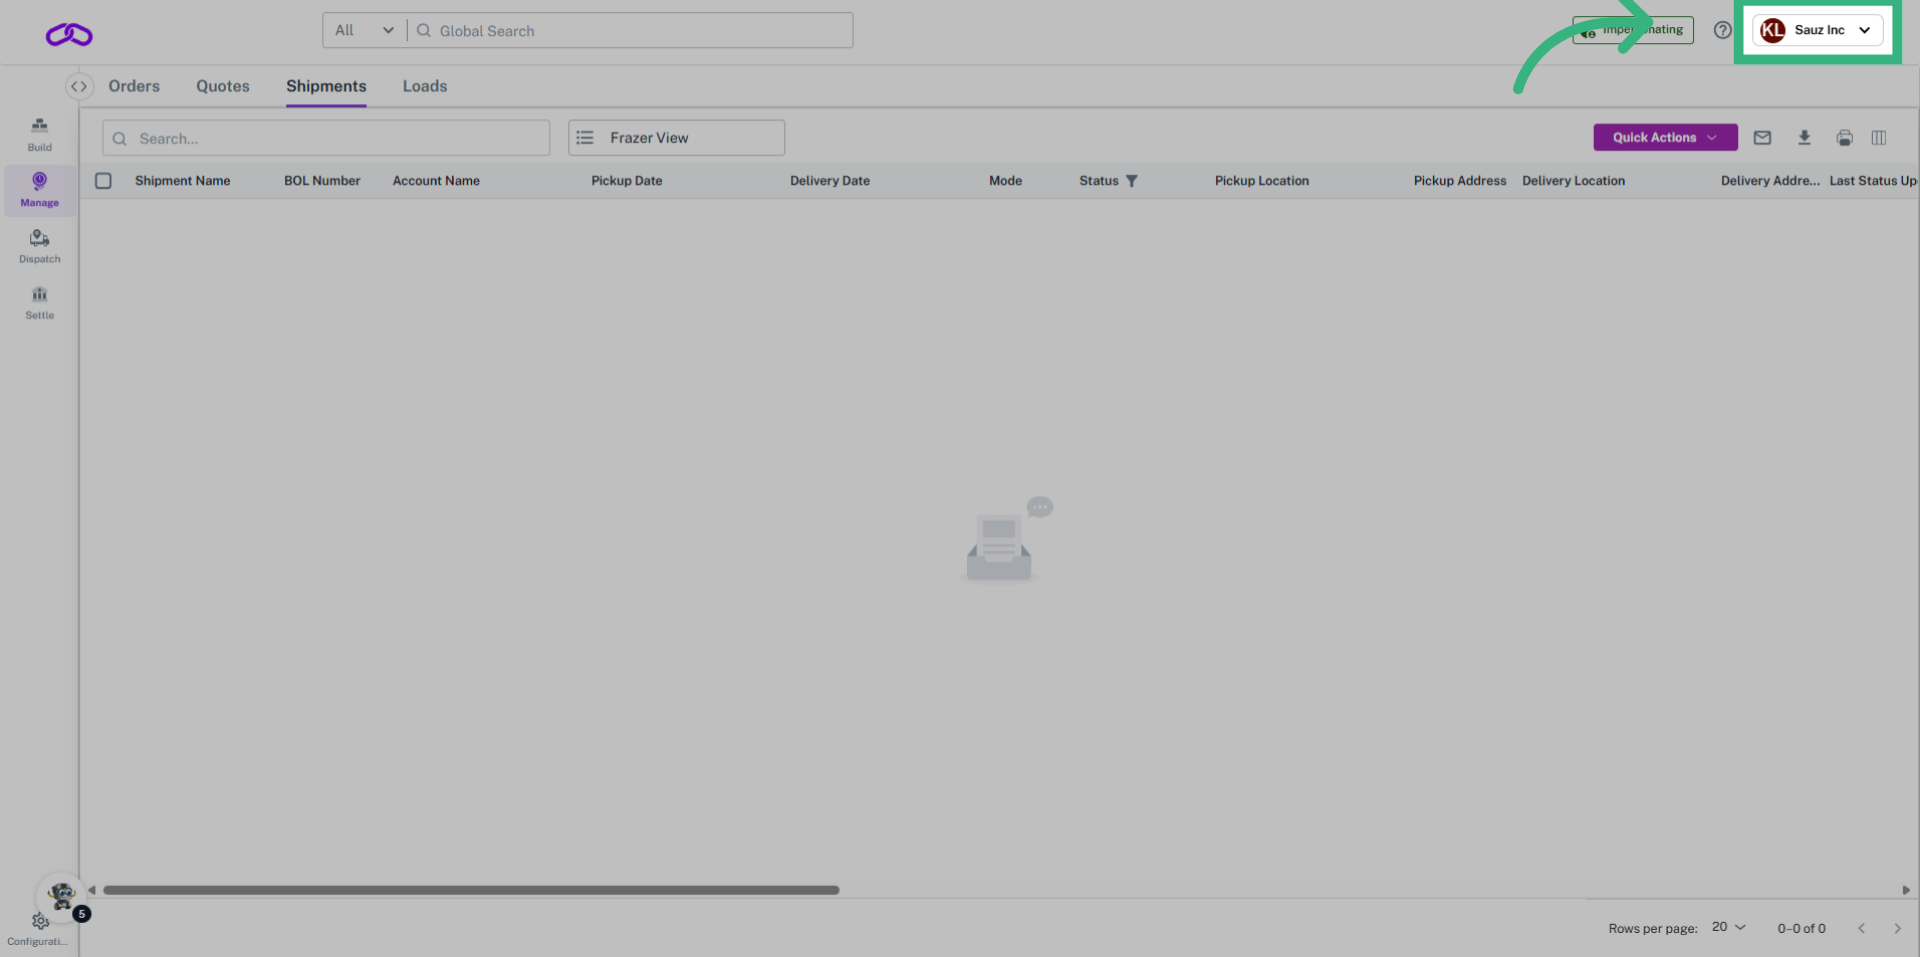Filter by Status column funnel
This screenshot has width=1920, height=957.
(1132, 181)
